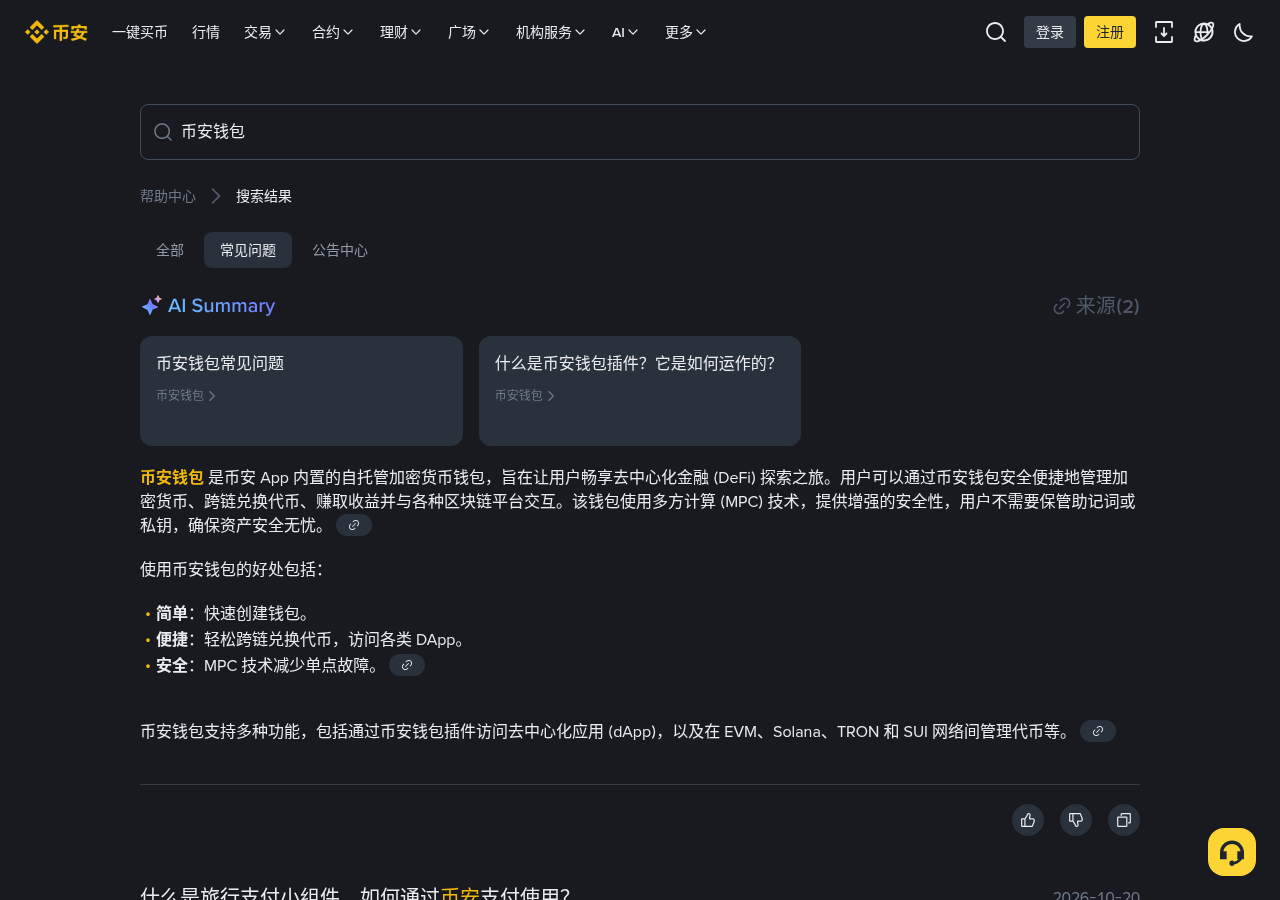The width and height of the screenshot is (1280, 900).
Task: Click the AI Summary sparkle icon
Action: (151, 306)
